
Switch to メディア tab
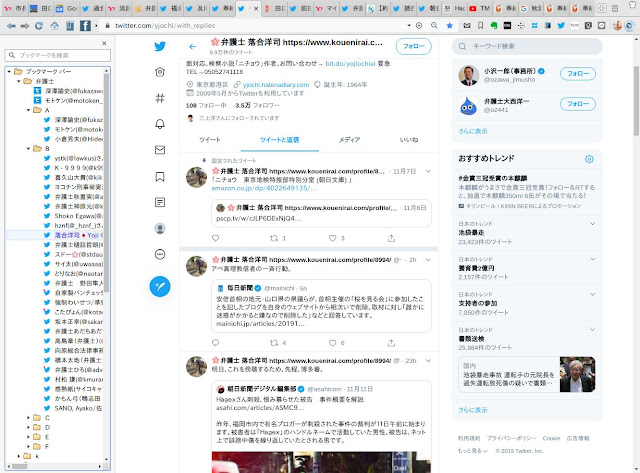[349, 140]
